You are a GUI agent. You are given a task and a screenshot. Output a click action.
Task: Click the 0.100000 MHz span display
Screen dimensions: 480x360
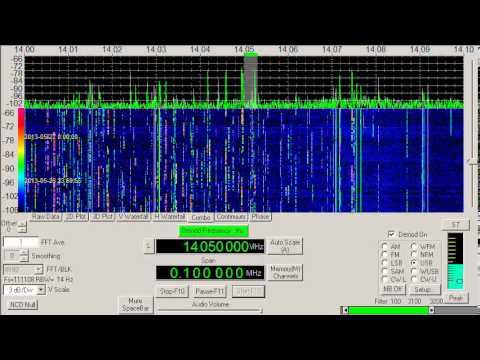(210, 273)
